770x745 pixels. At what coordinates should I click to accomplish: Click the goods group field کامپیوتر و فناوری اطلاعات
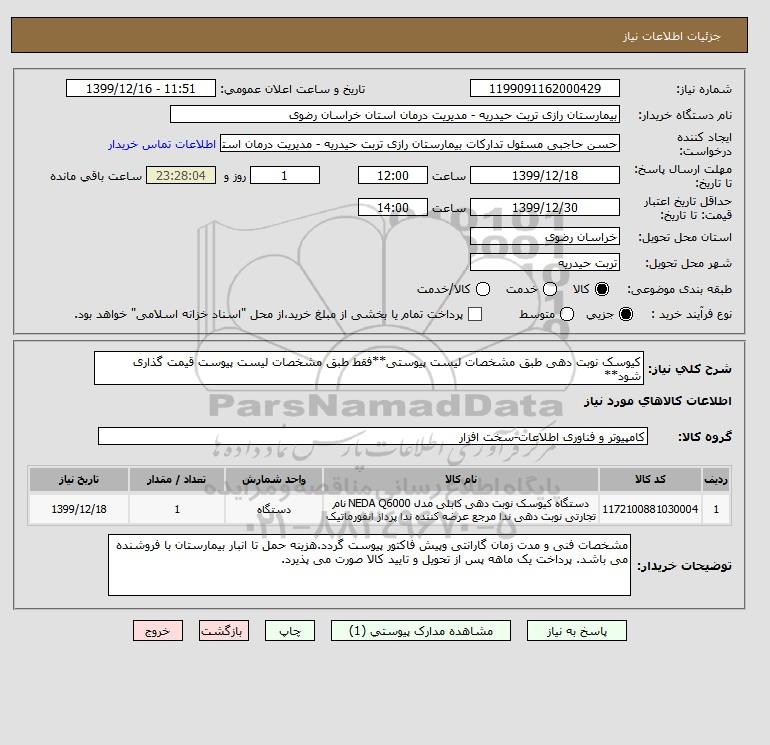pos(373,436)
